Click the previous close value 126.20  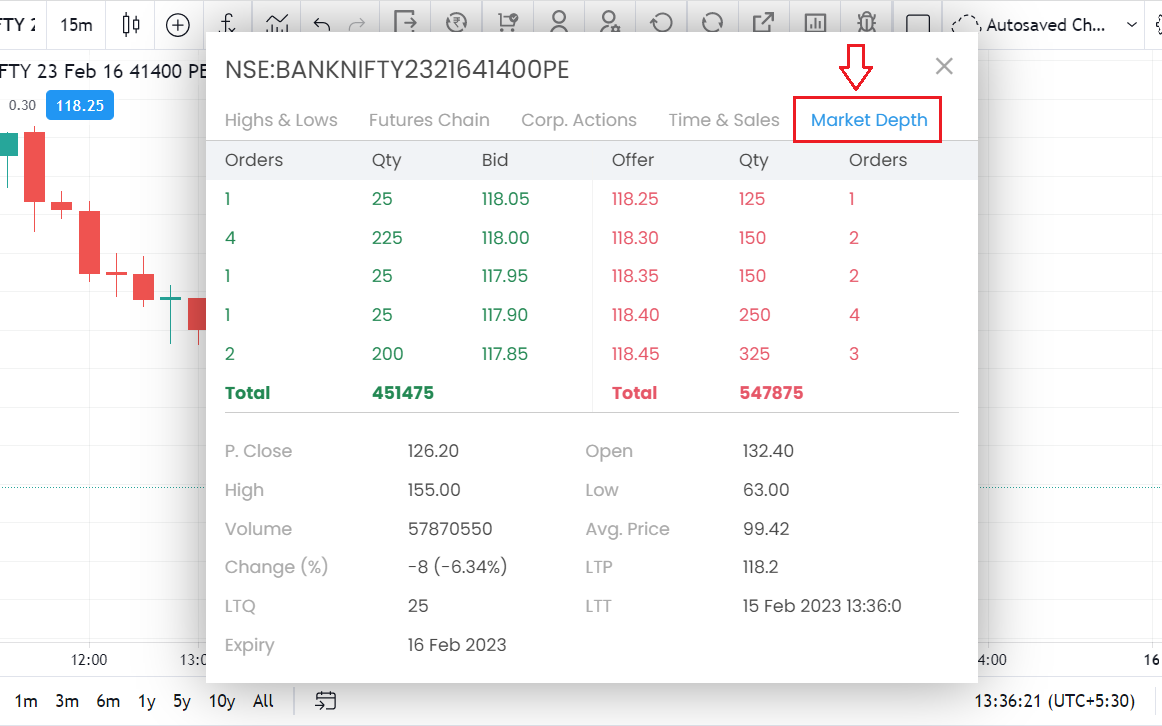coord(433,451)
